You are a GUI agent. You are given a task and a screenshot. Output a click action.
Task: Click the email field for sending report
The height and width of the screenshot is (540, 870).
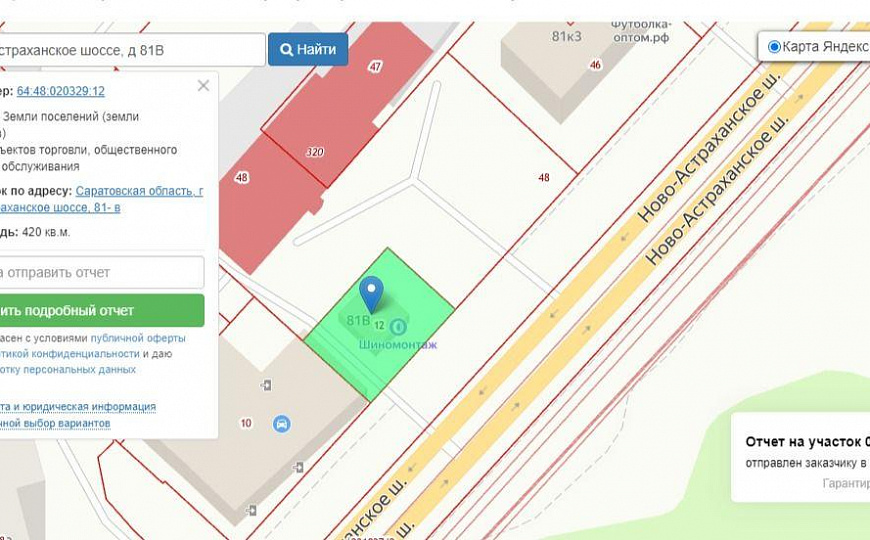[x=102, y=272]
